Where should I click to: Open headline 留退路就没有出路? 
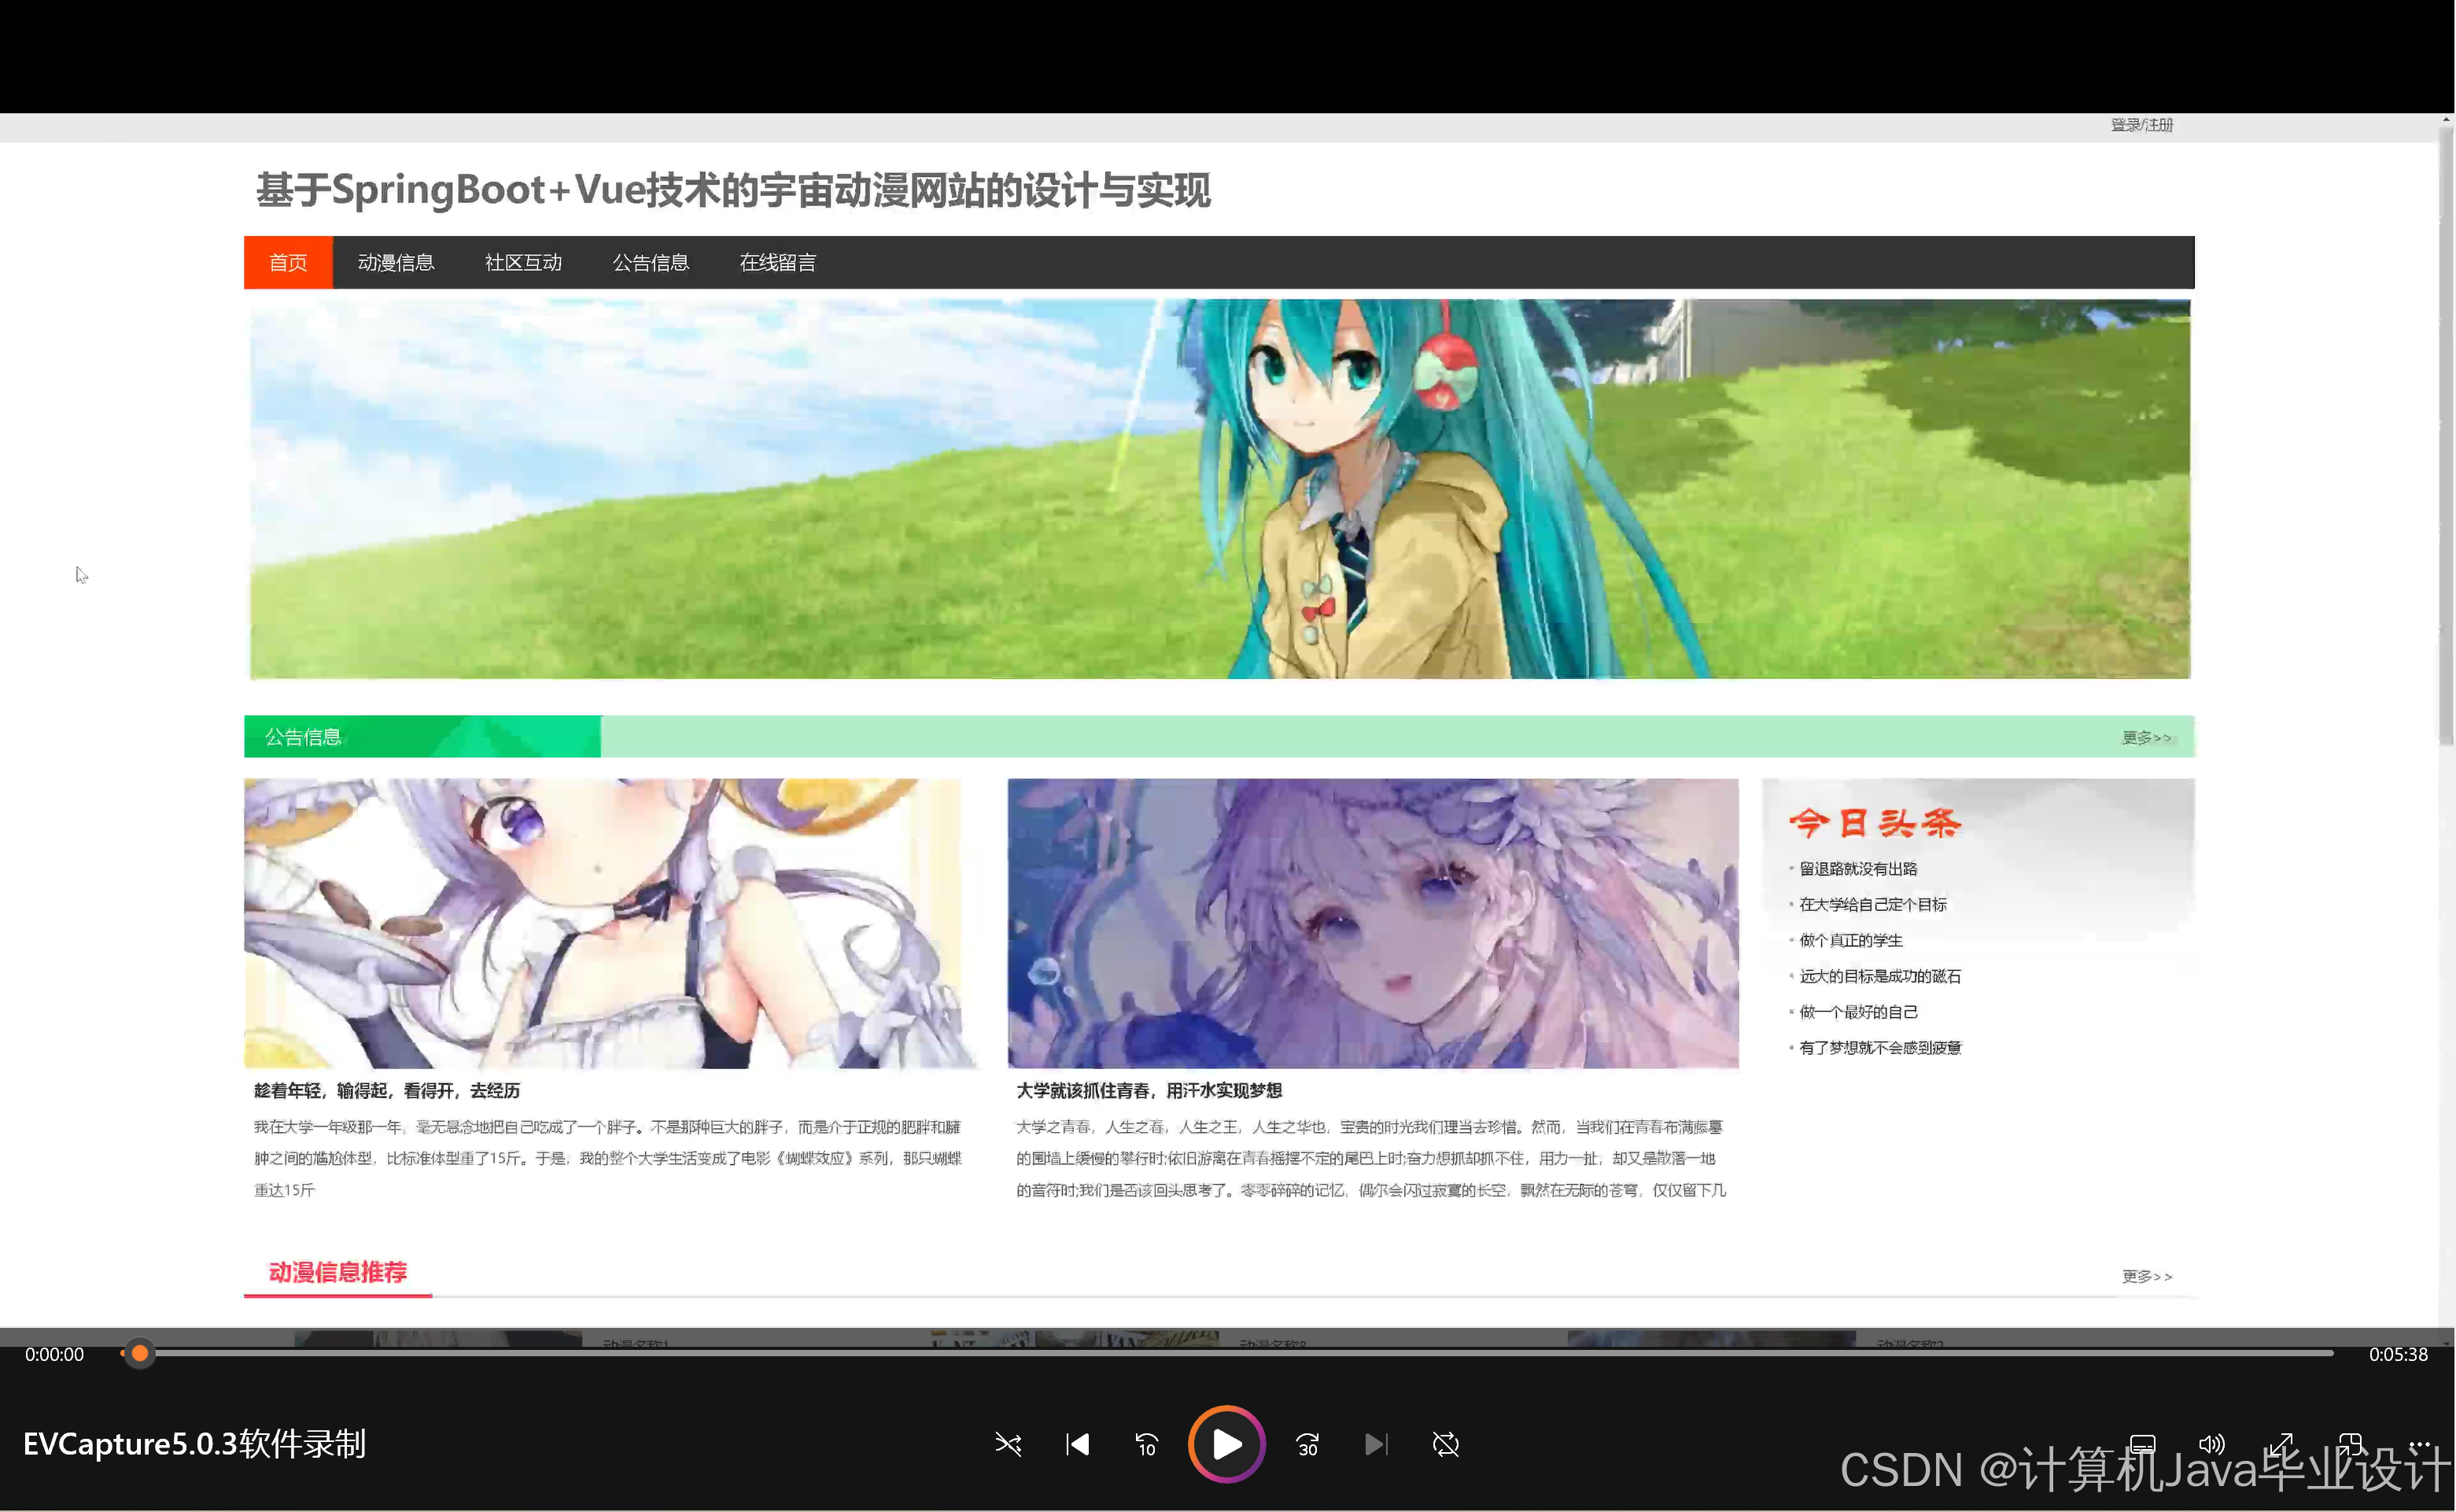[1858, 869]
